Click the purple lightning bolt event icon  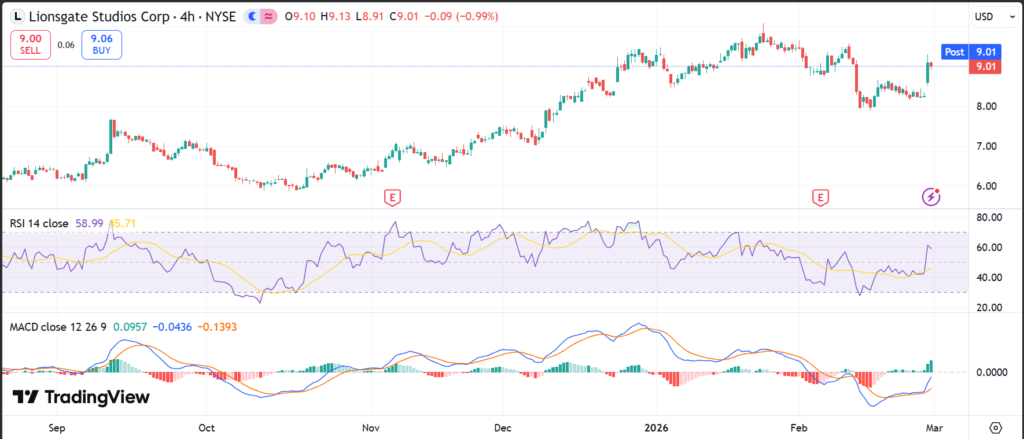[x=930, y=197]
